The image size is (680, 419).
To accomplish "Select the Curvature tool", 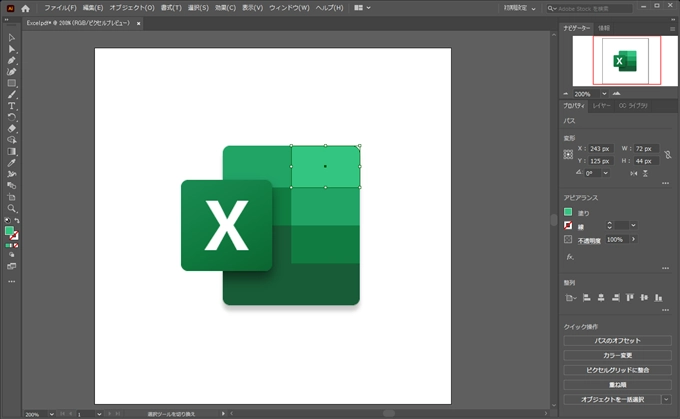I will (x=12, y=72).
